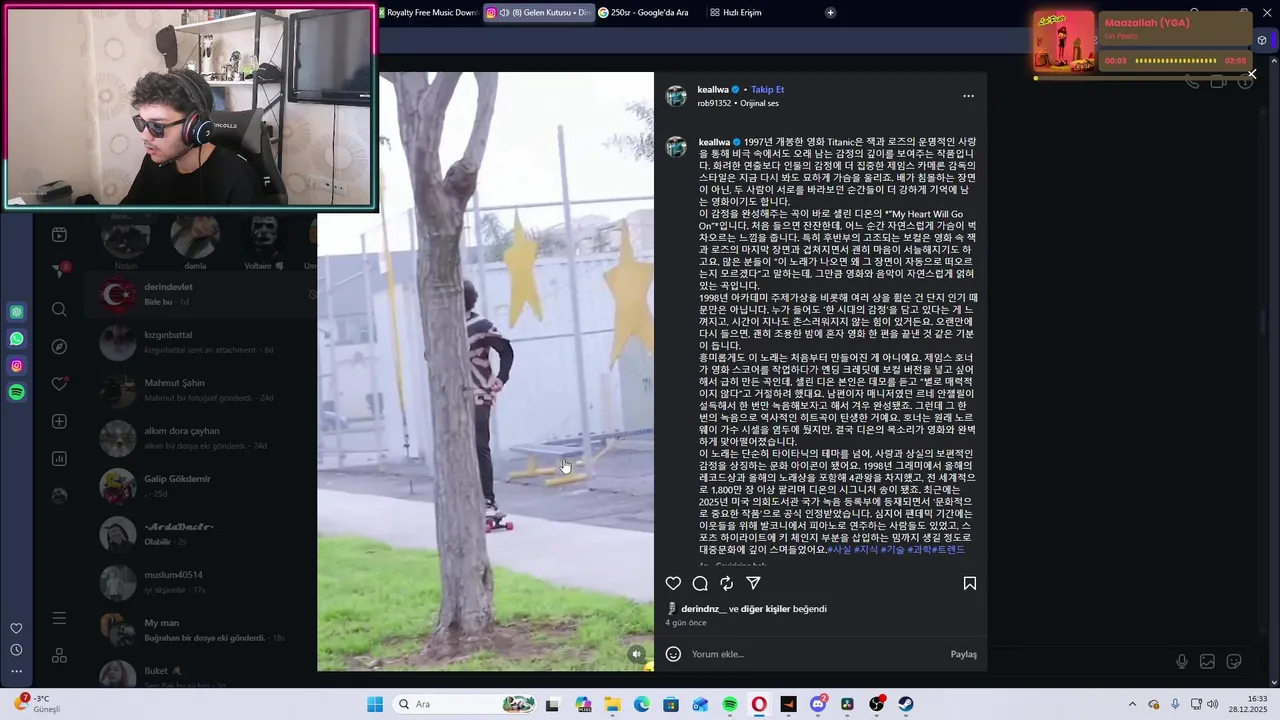This screenshot has width=1280, height=720.
Task: Open Steam from the taskbar
Action: pos(905,704)
